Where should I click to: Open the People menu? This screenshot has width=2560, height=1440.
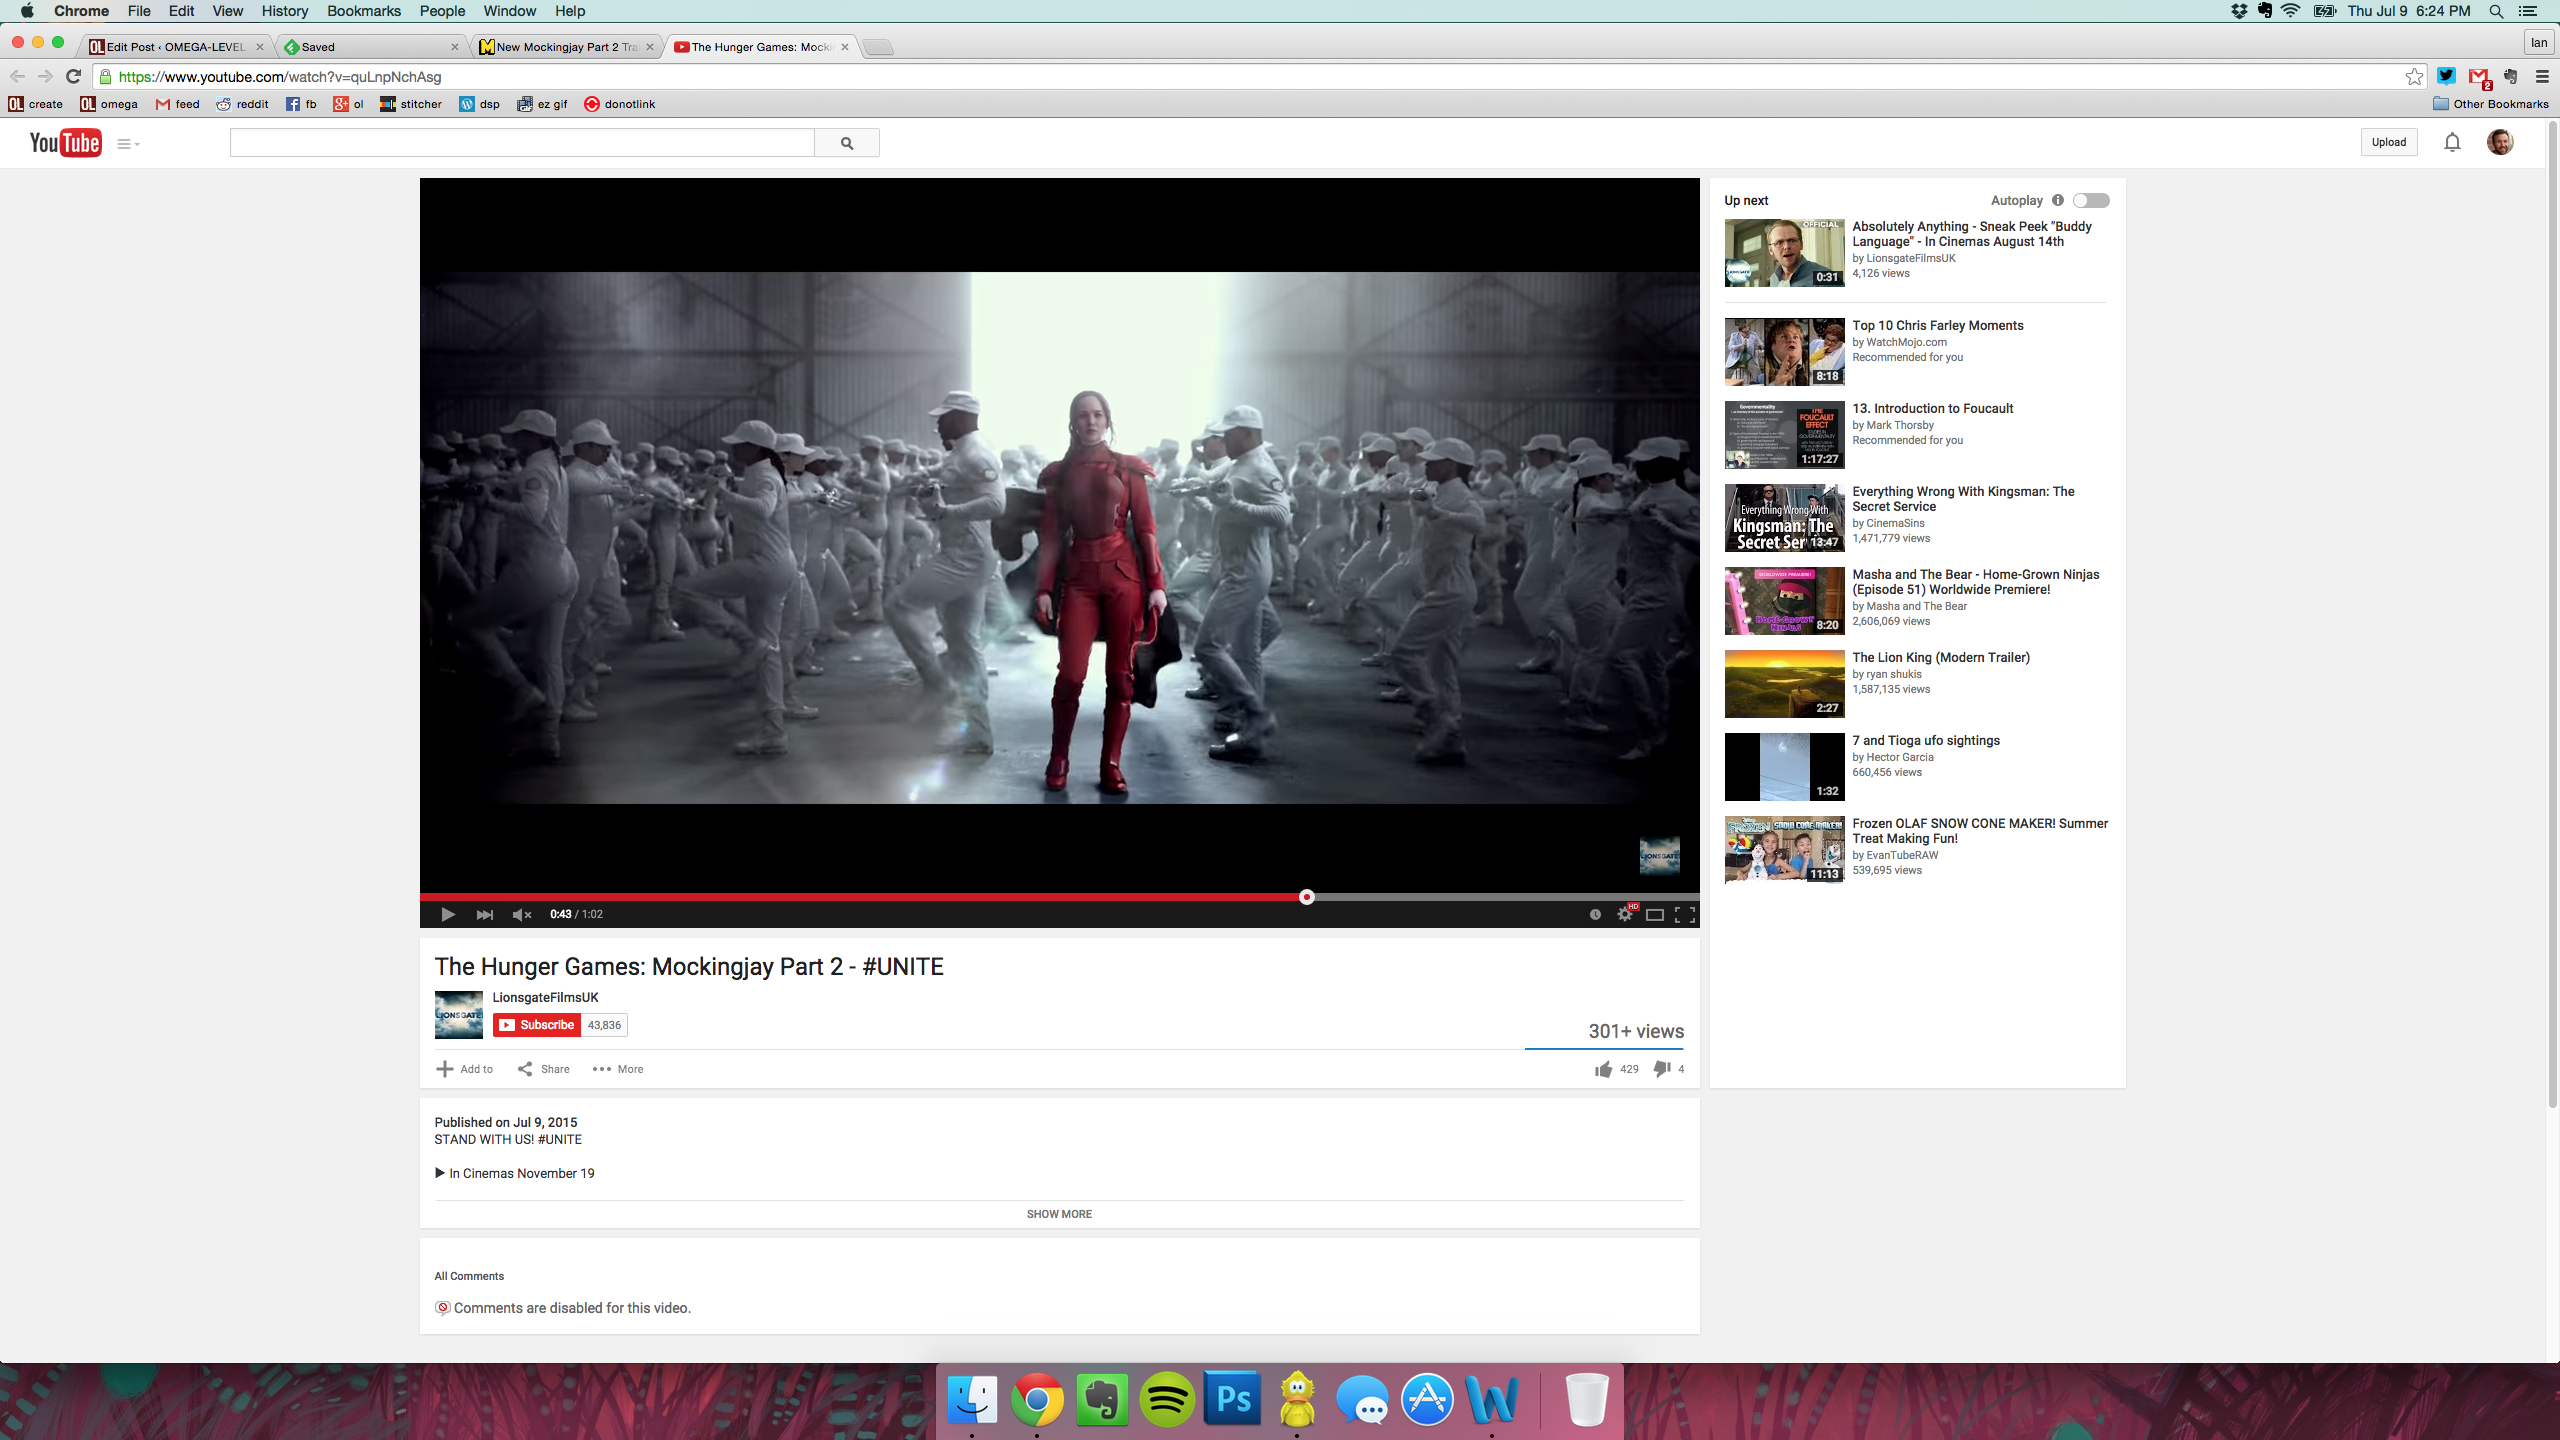[x=442, y=11]
